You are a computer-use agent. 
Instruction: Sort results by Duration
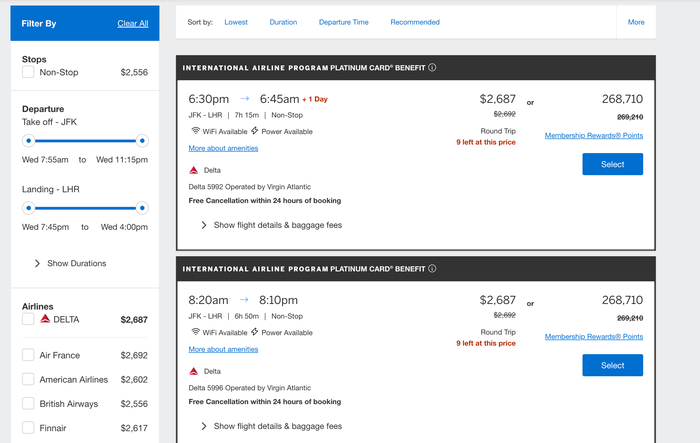pos(283,22)
